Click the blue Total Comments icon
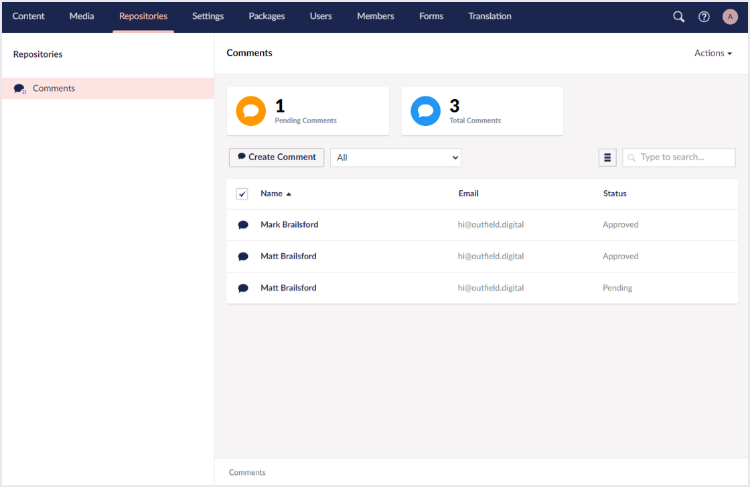The width and height of the screenshot is (750, 487). coord(426,110)
